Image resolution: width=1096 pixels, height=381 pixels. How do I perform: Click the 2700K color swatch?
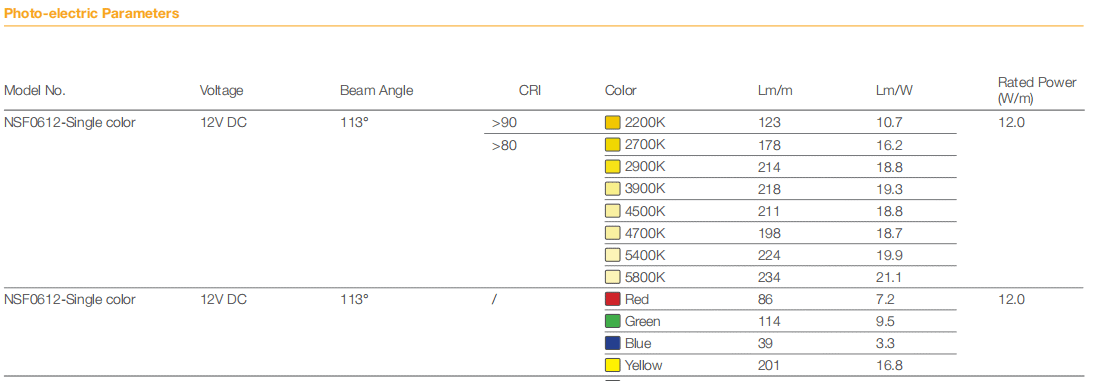pyautogui.click(x=612, y=145)
